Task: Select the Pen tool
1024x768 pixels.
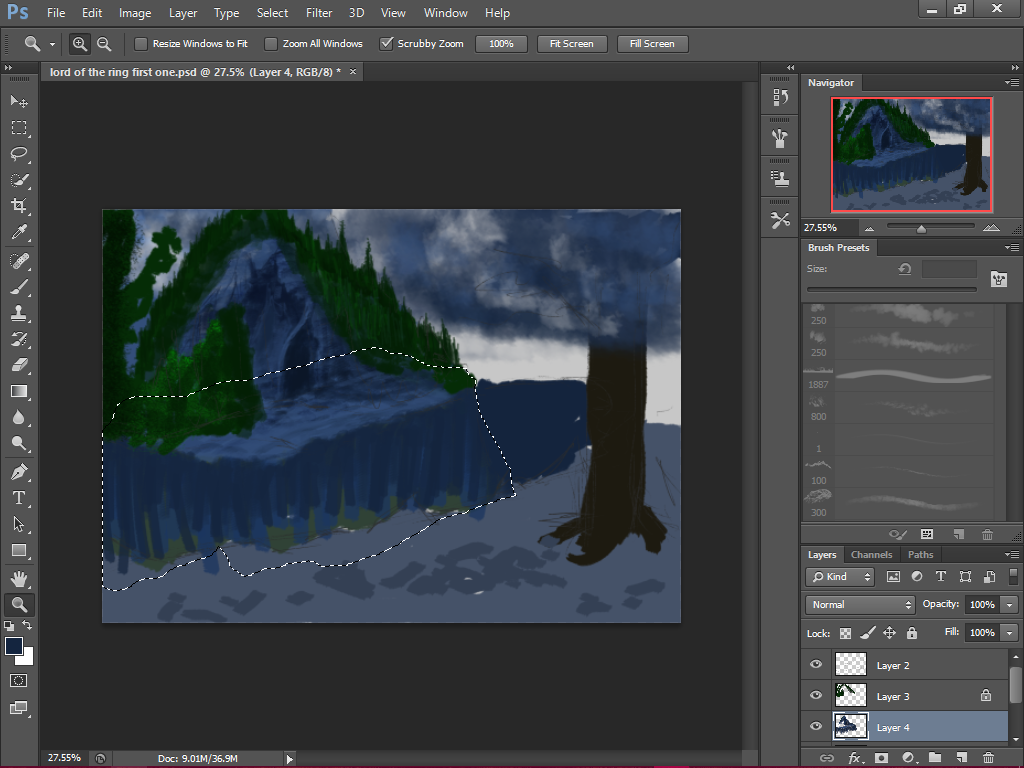Action: pos(19,472)
